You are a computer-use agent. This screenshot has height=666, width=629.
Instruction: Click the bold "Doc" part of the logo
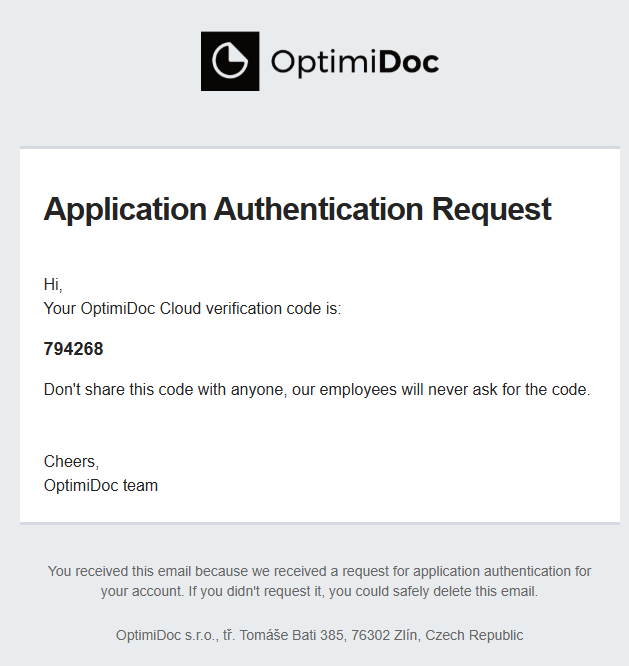pyautogui.click(x=409, y=62)
